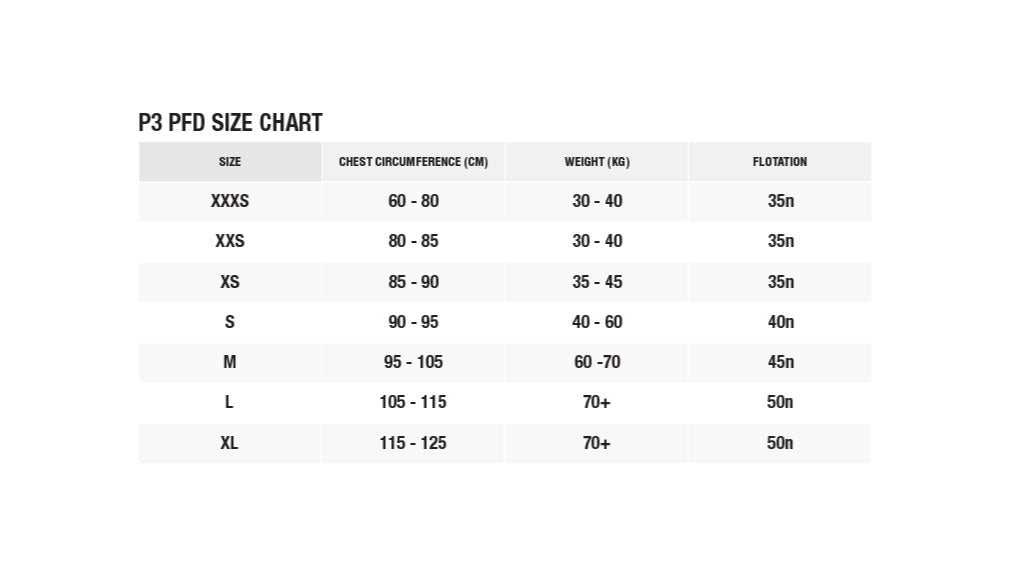The image size is (1028, 577).
Task: Select the 95 - 105 chest measurement
Action: pyautogui.click(x=413, y=361)
